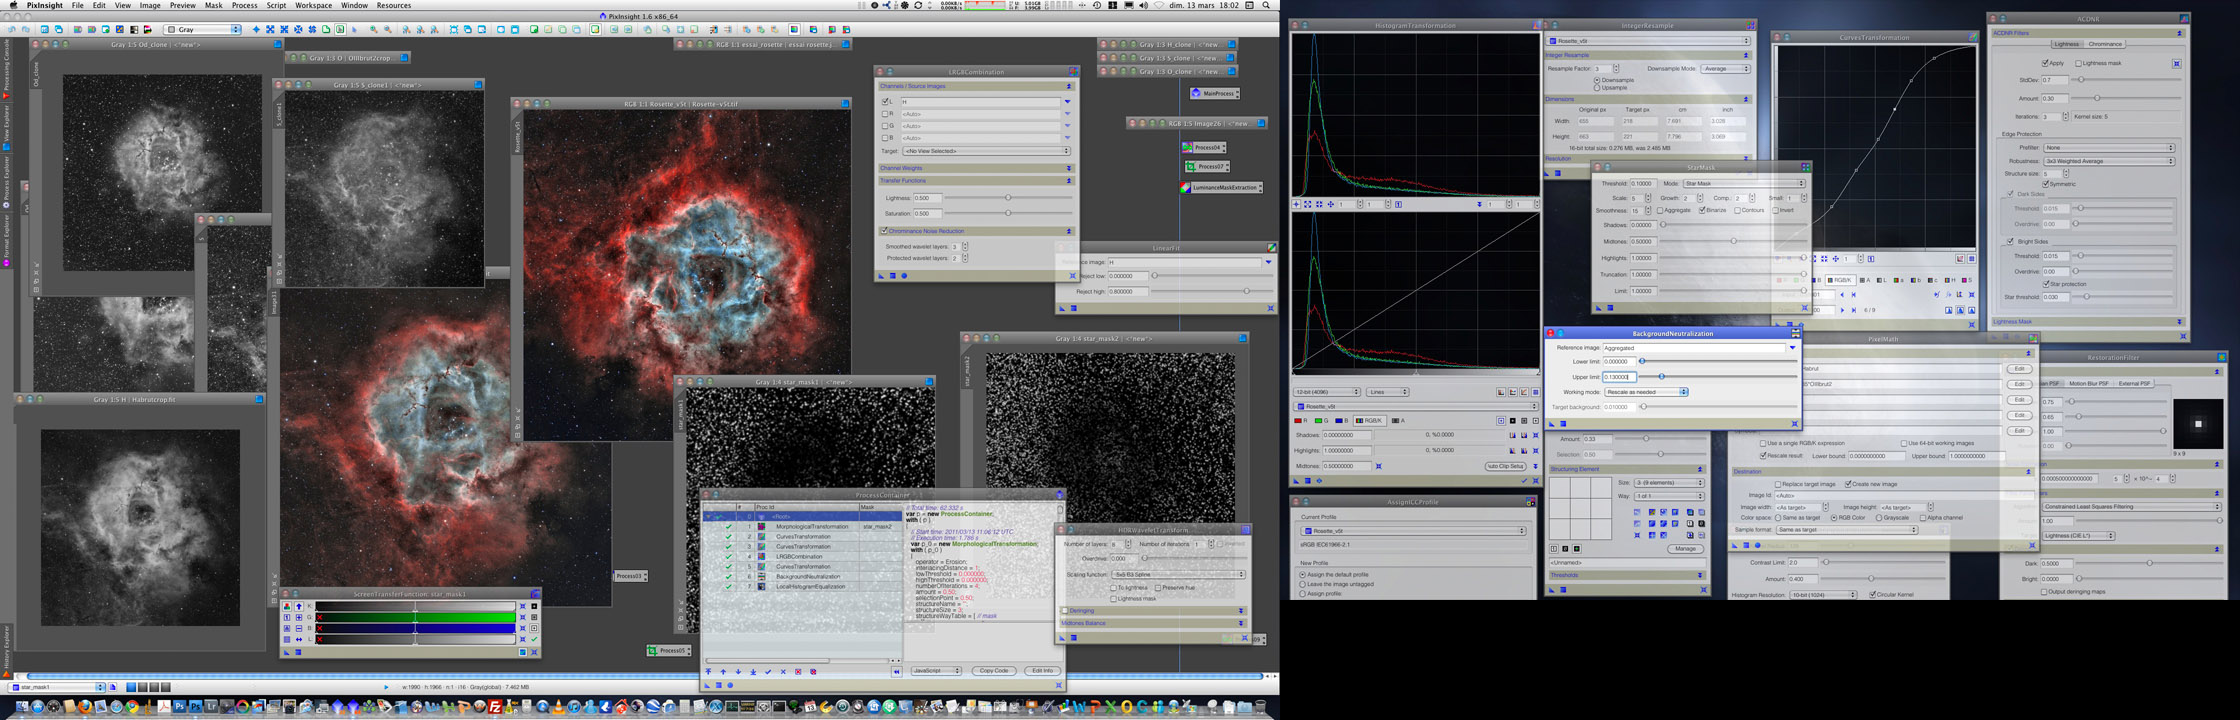The image size is (2240, 720).
Task: Click the Process04 icon on workspace
Action: pos(1204,147)
